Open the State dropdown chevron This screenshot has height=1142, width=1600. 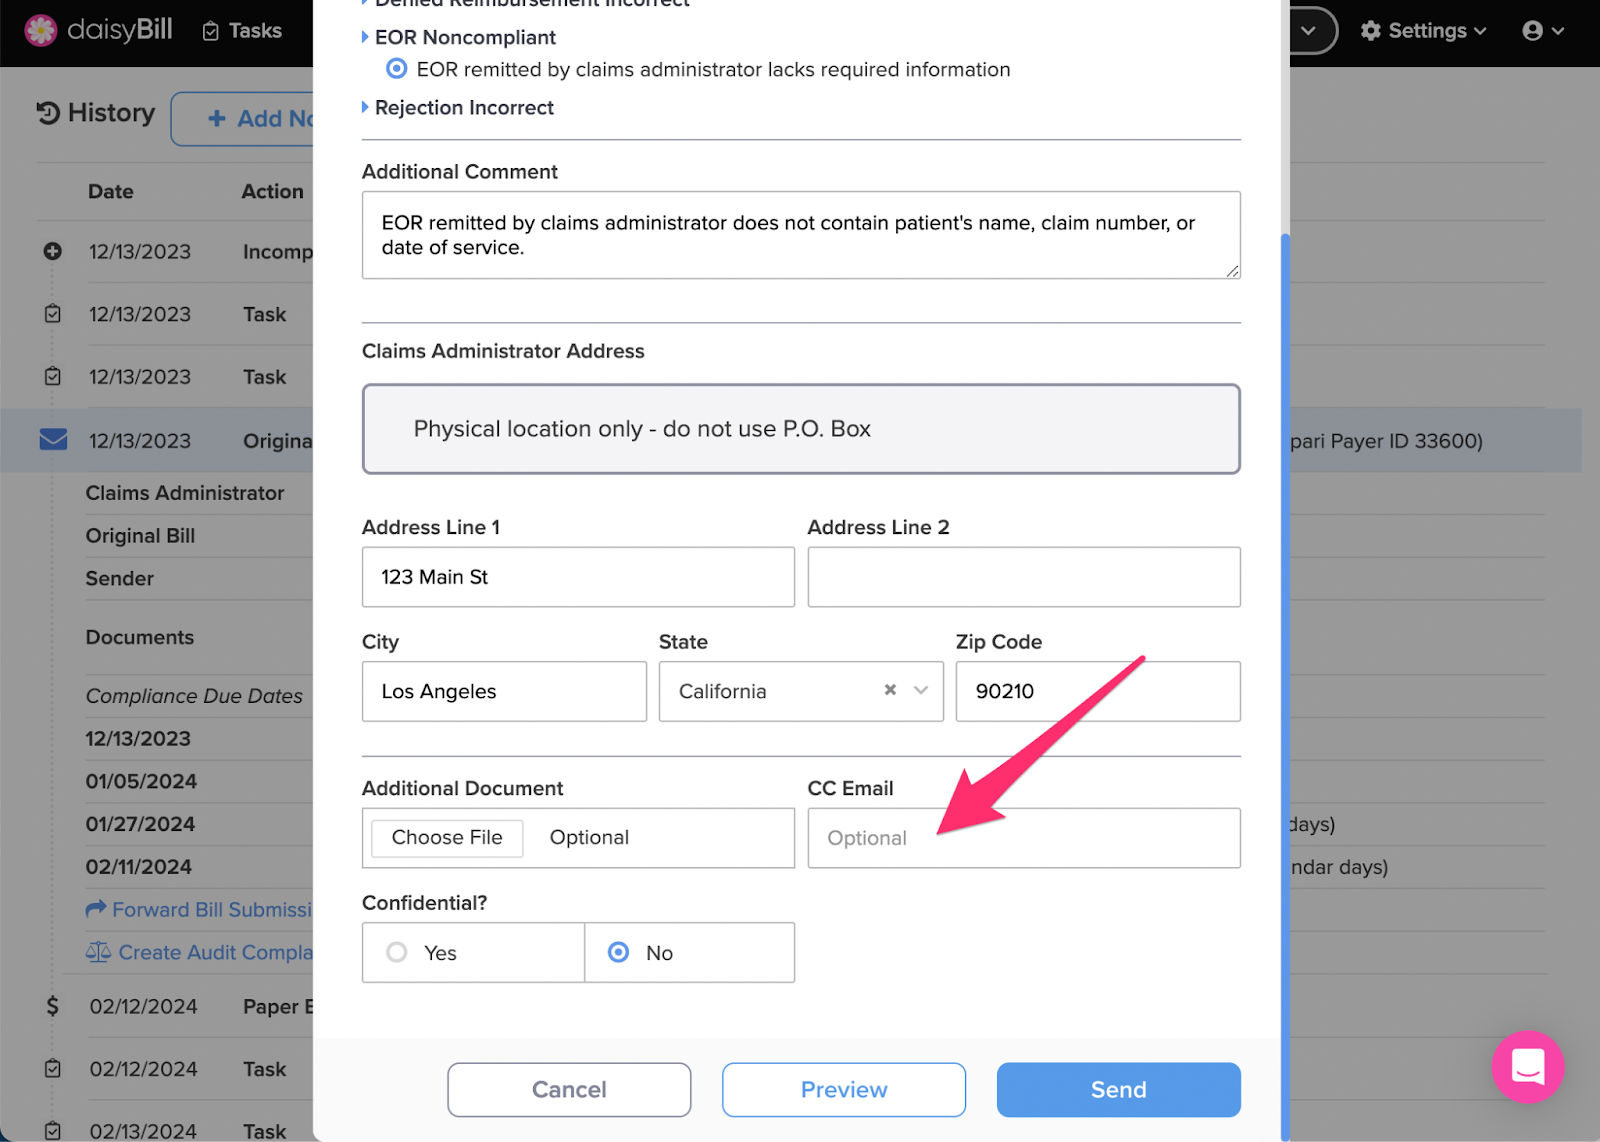[x=921, y=690]
